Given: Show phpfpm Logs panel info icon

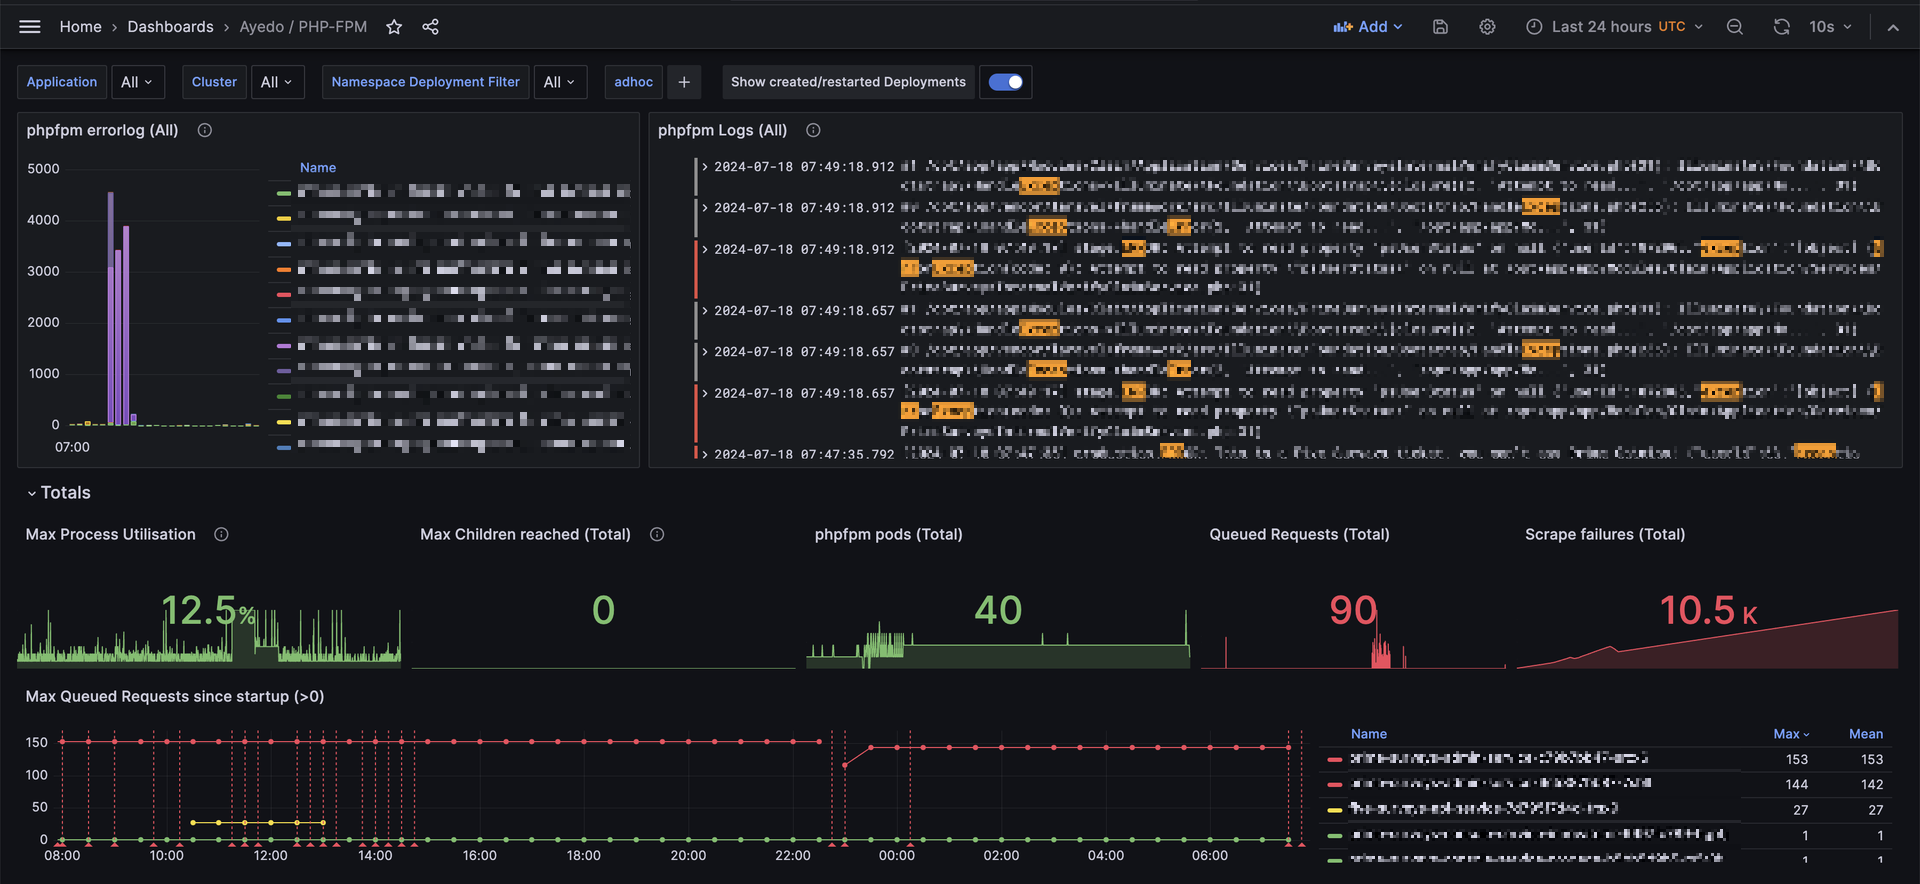Looking at the screenshot, I should [813, 130].
